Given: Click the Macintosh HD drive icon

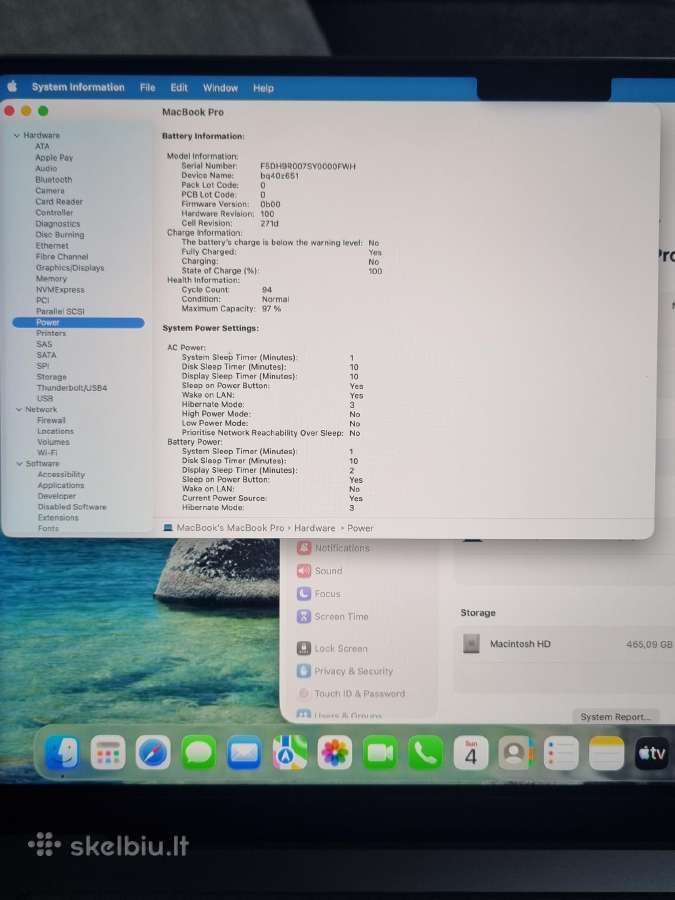Looking at the screenshot, I should tap(471, 644).
